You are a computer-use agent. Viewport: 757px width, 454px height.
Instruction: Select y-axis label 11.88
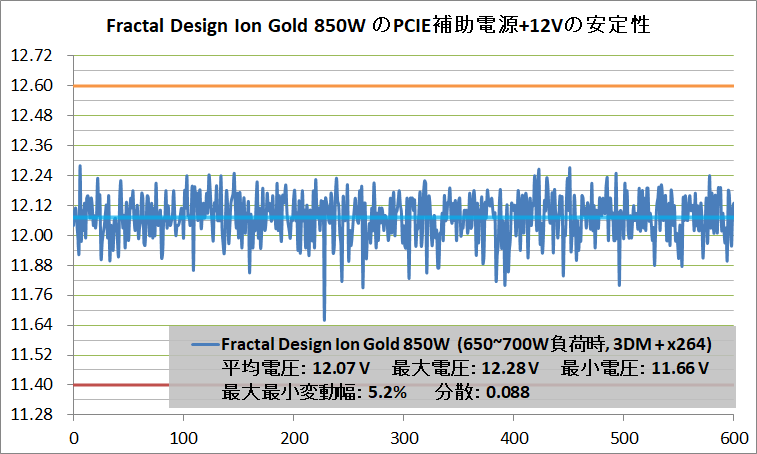click(x=31, y=265)
